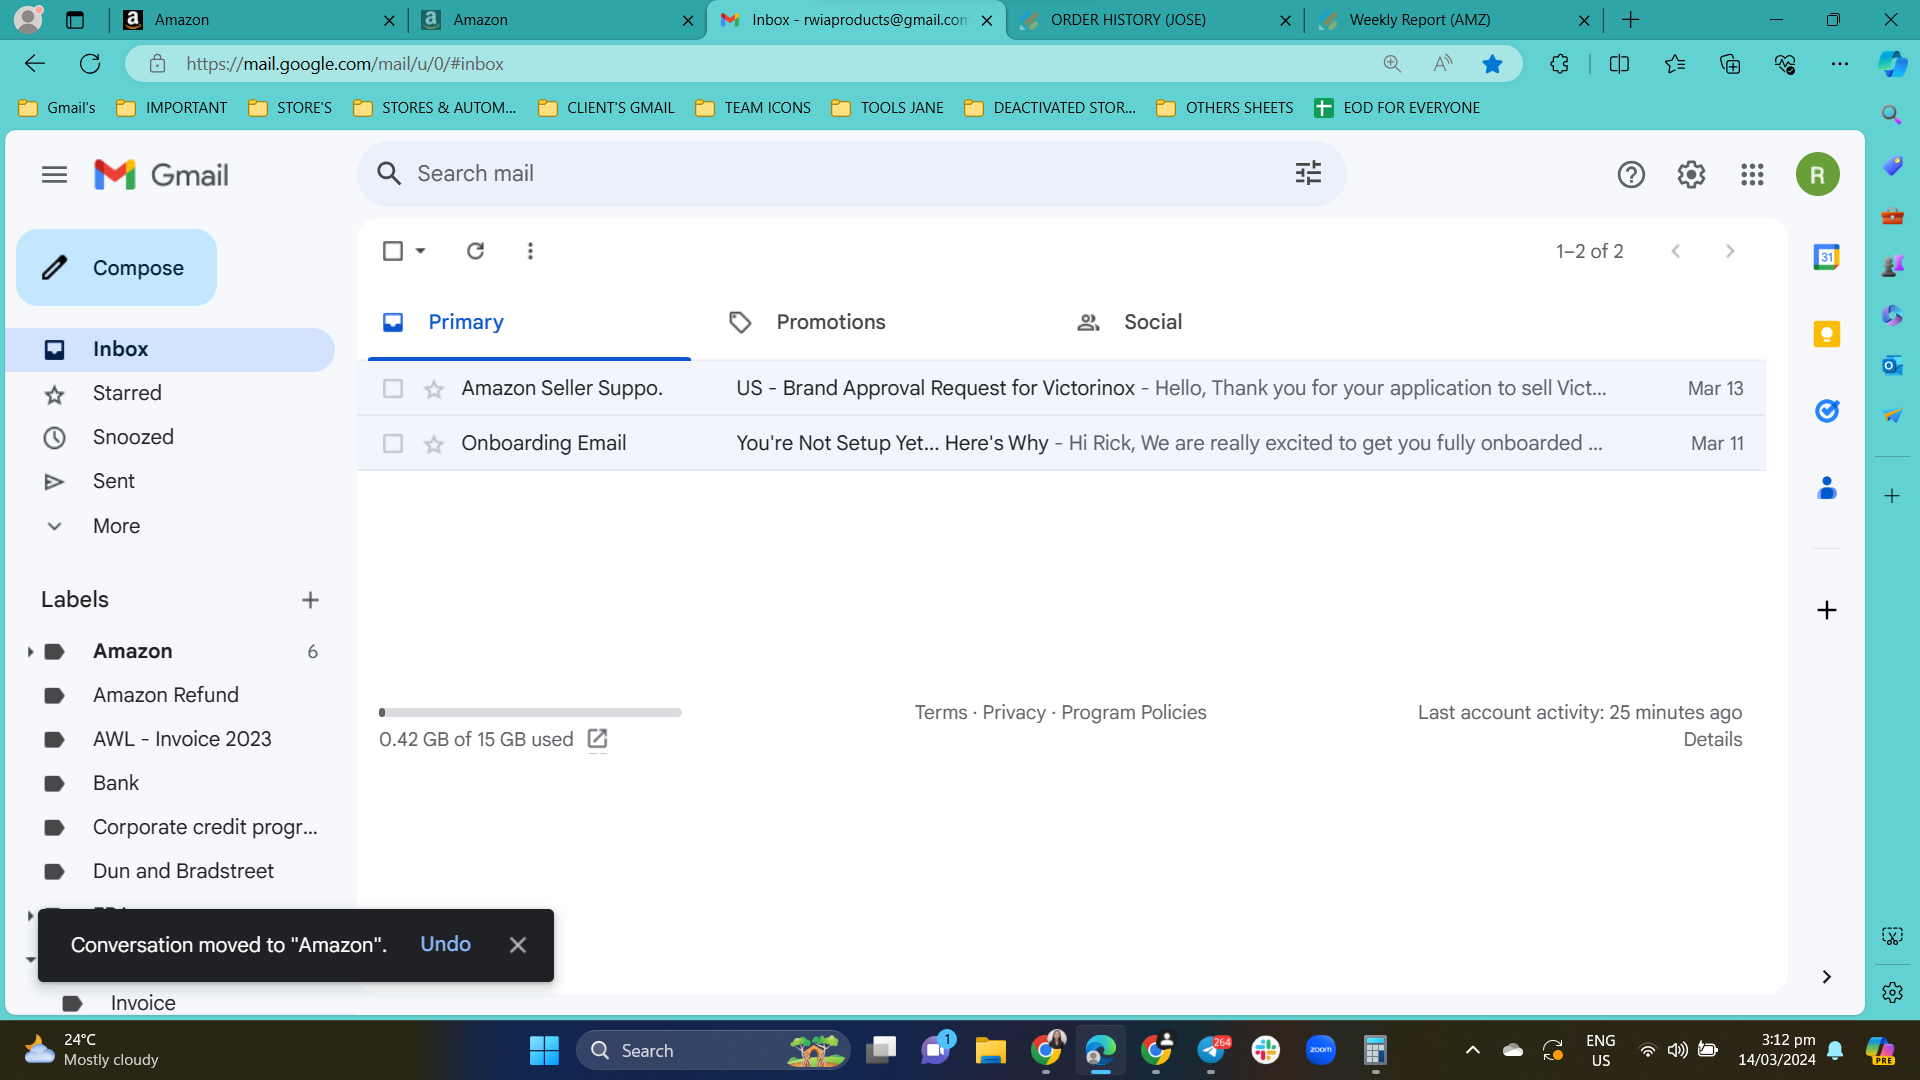
Task: Tick the select-all messages checkbox
Action: [393, 251]
